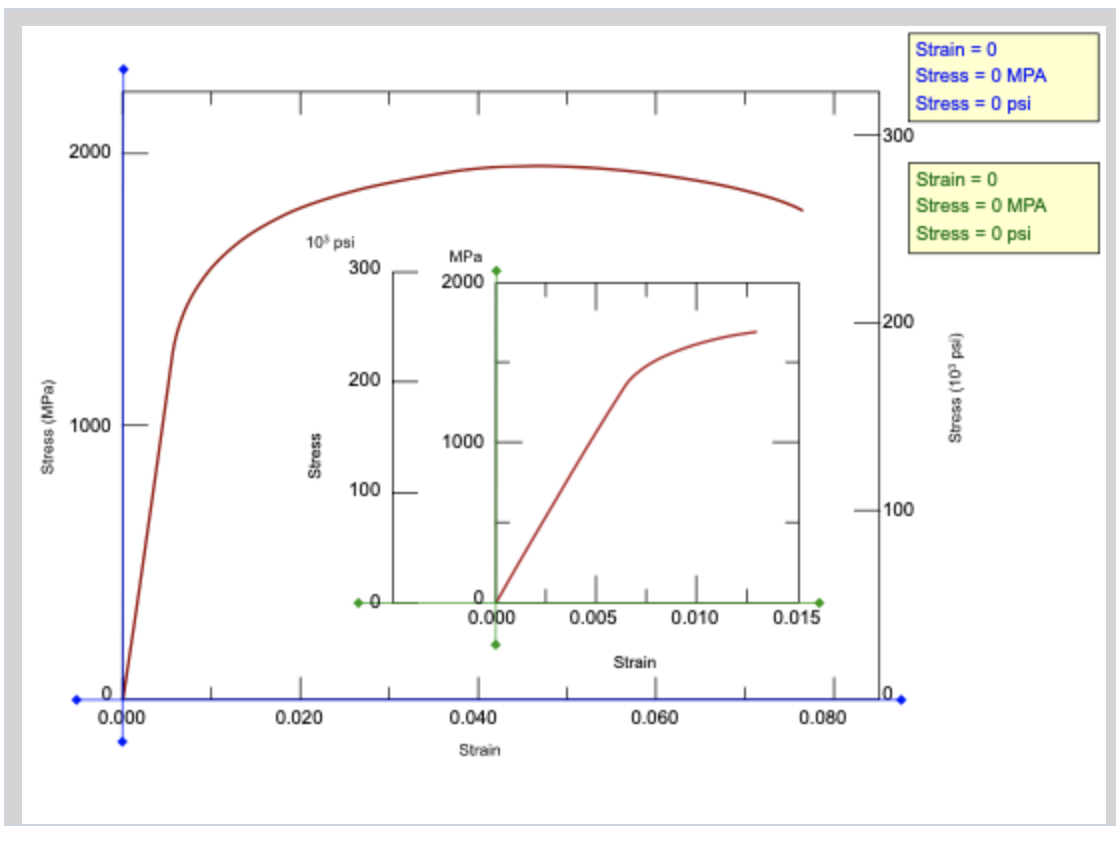Click the blue 'Stress = 0 psi' readout
Image resolution: width=1116 pixels, height=842 pixels.
[973, 103]
